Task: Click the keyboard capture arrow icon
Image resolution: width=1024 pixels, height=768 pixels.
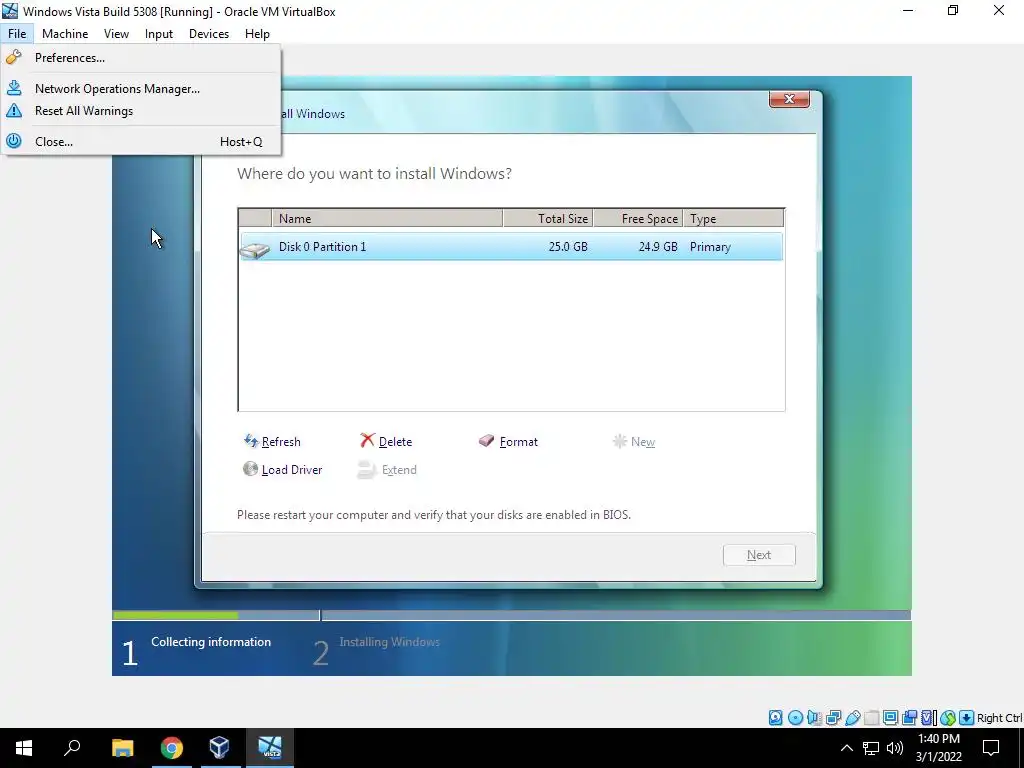Action: [967, 718]
